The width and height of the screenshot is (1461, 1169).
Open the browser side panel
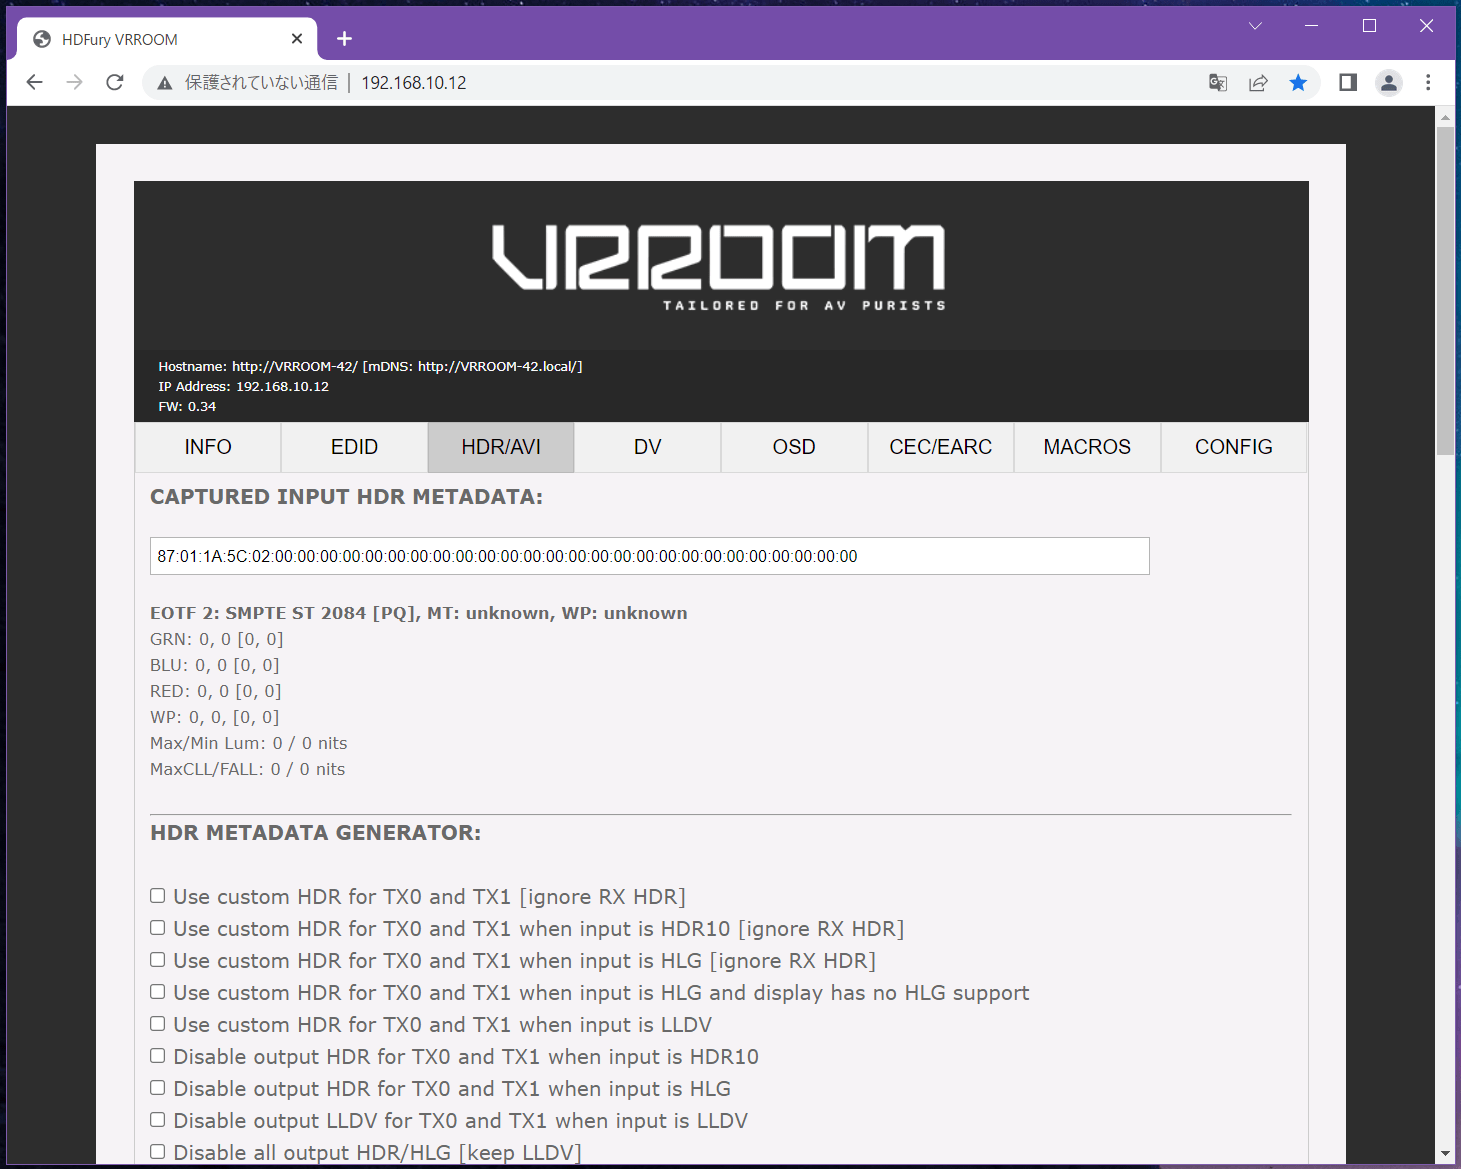pos(1348,82)
